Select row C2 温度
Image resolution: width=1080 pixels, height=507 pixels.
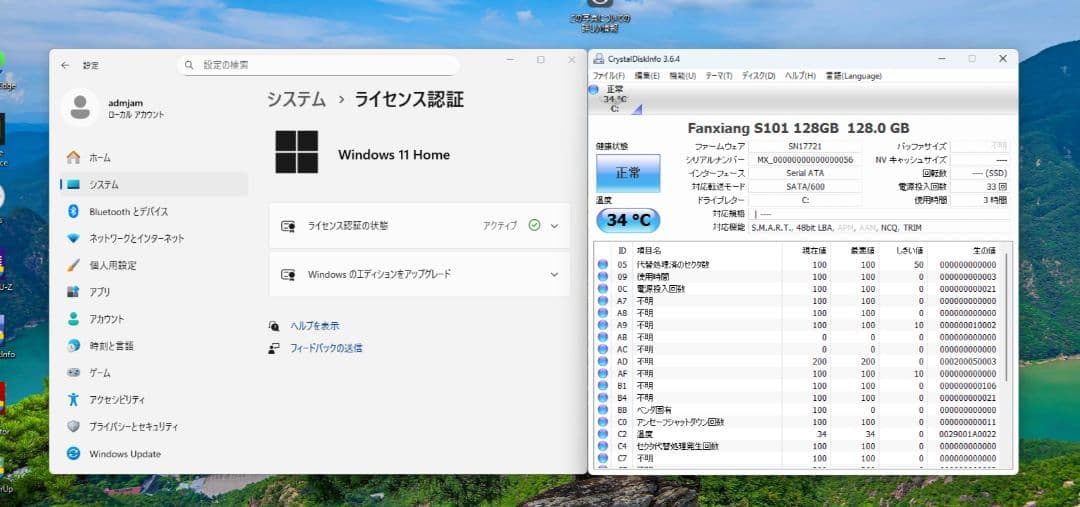tap(798, 434)
